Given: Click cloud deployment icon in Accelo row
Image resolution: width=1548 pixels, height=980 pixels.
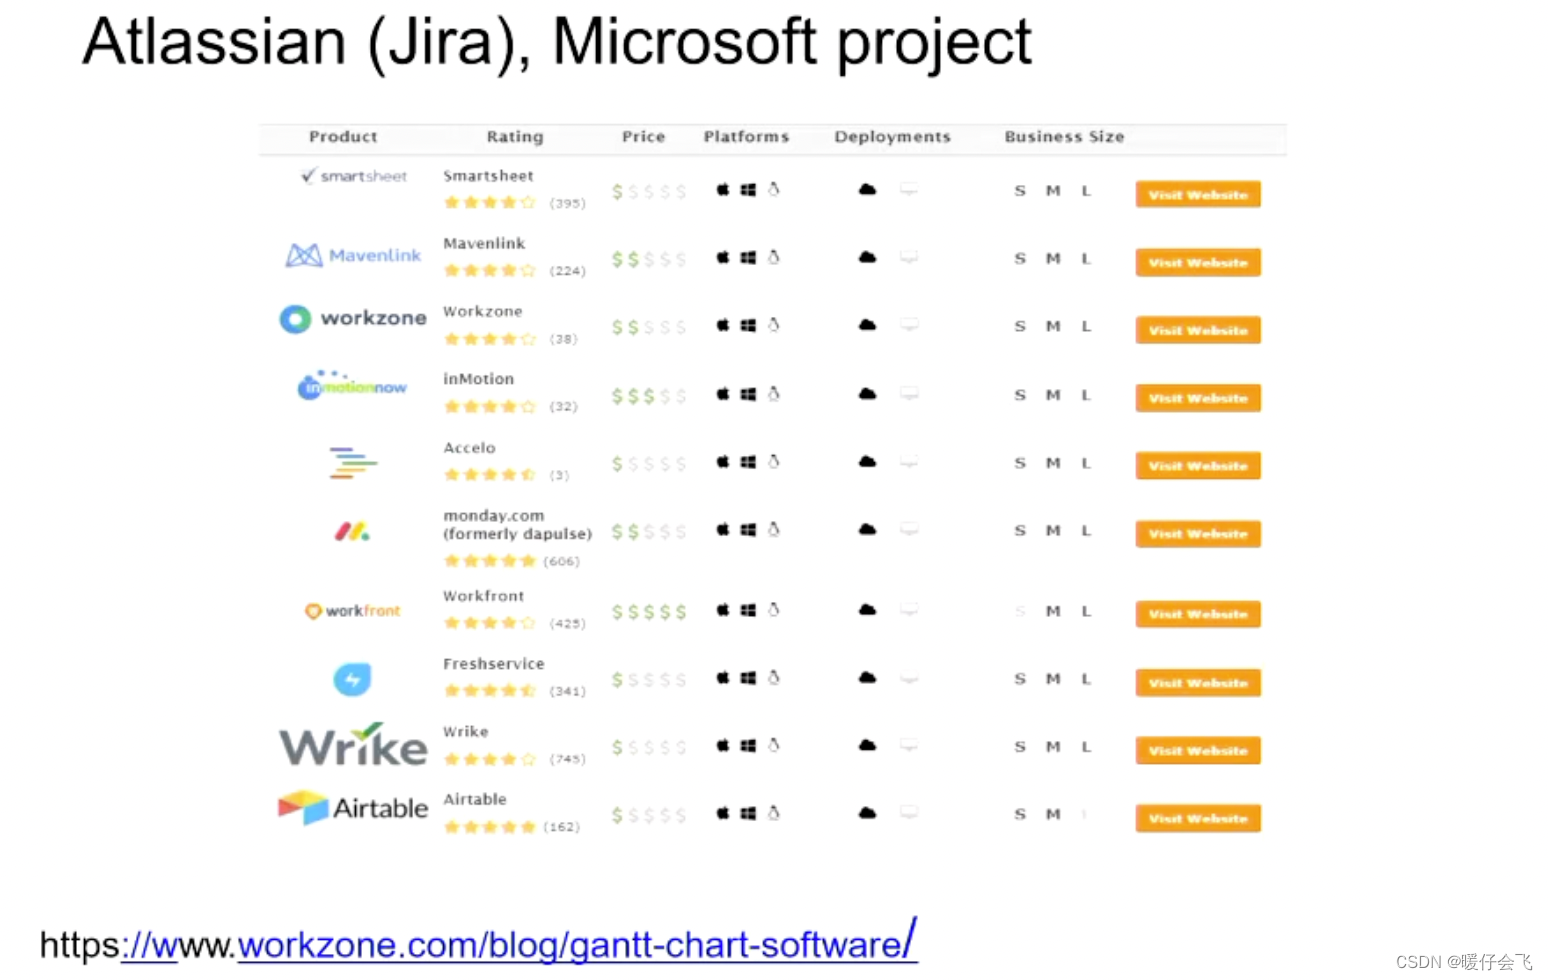Looking at the screenshot, I should (x=867, y=462).
